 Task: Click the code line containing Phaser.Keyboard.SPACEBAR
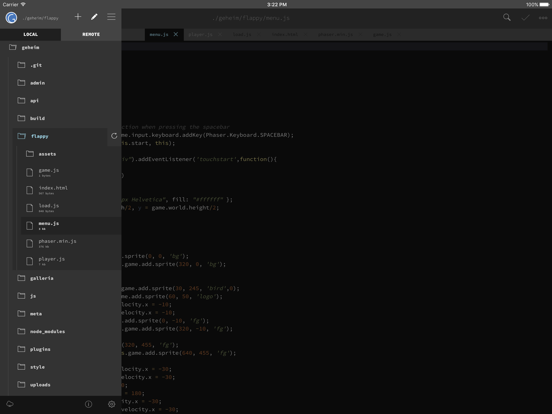pyautogui.click(x=208, y=135)
